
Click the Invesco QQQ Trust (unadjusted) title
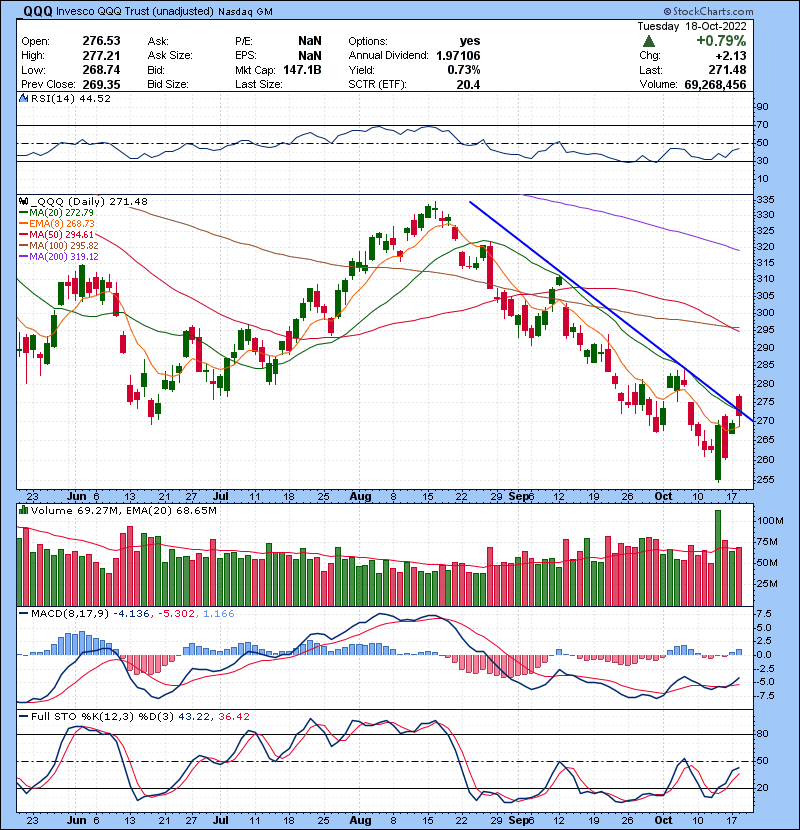click(135, 11)
